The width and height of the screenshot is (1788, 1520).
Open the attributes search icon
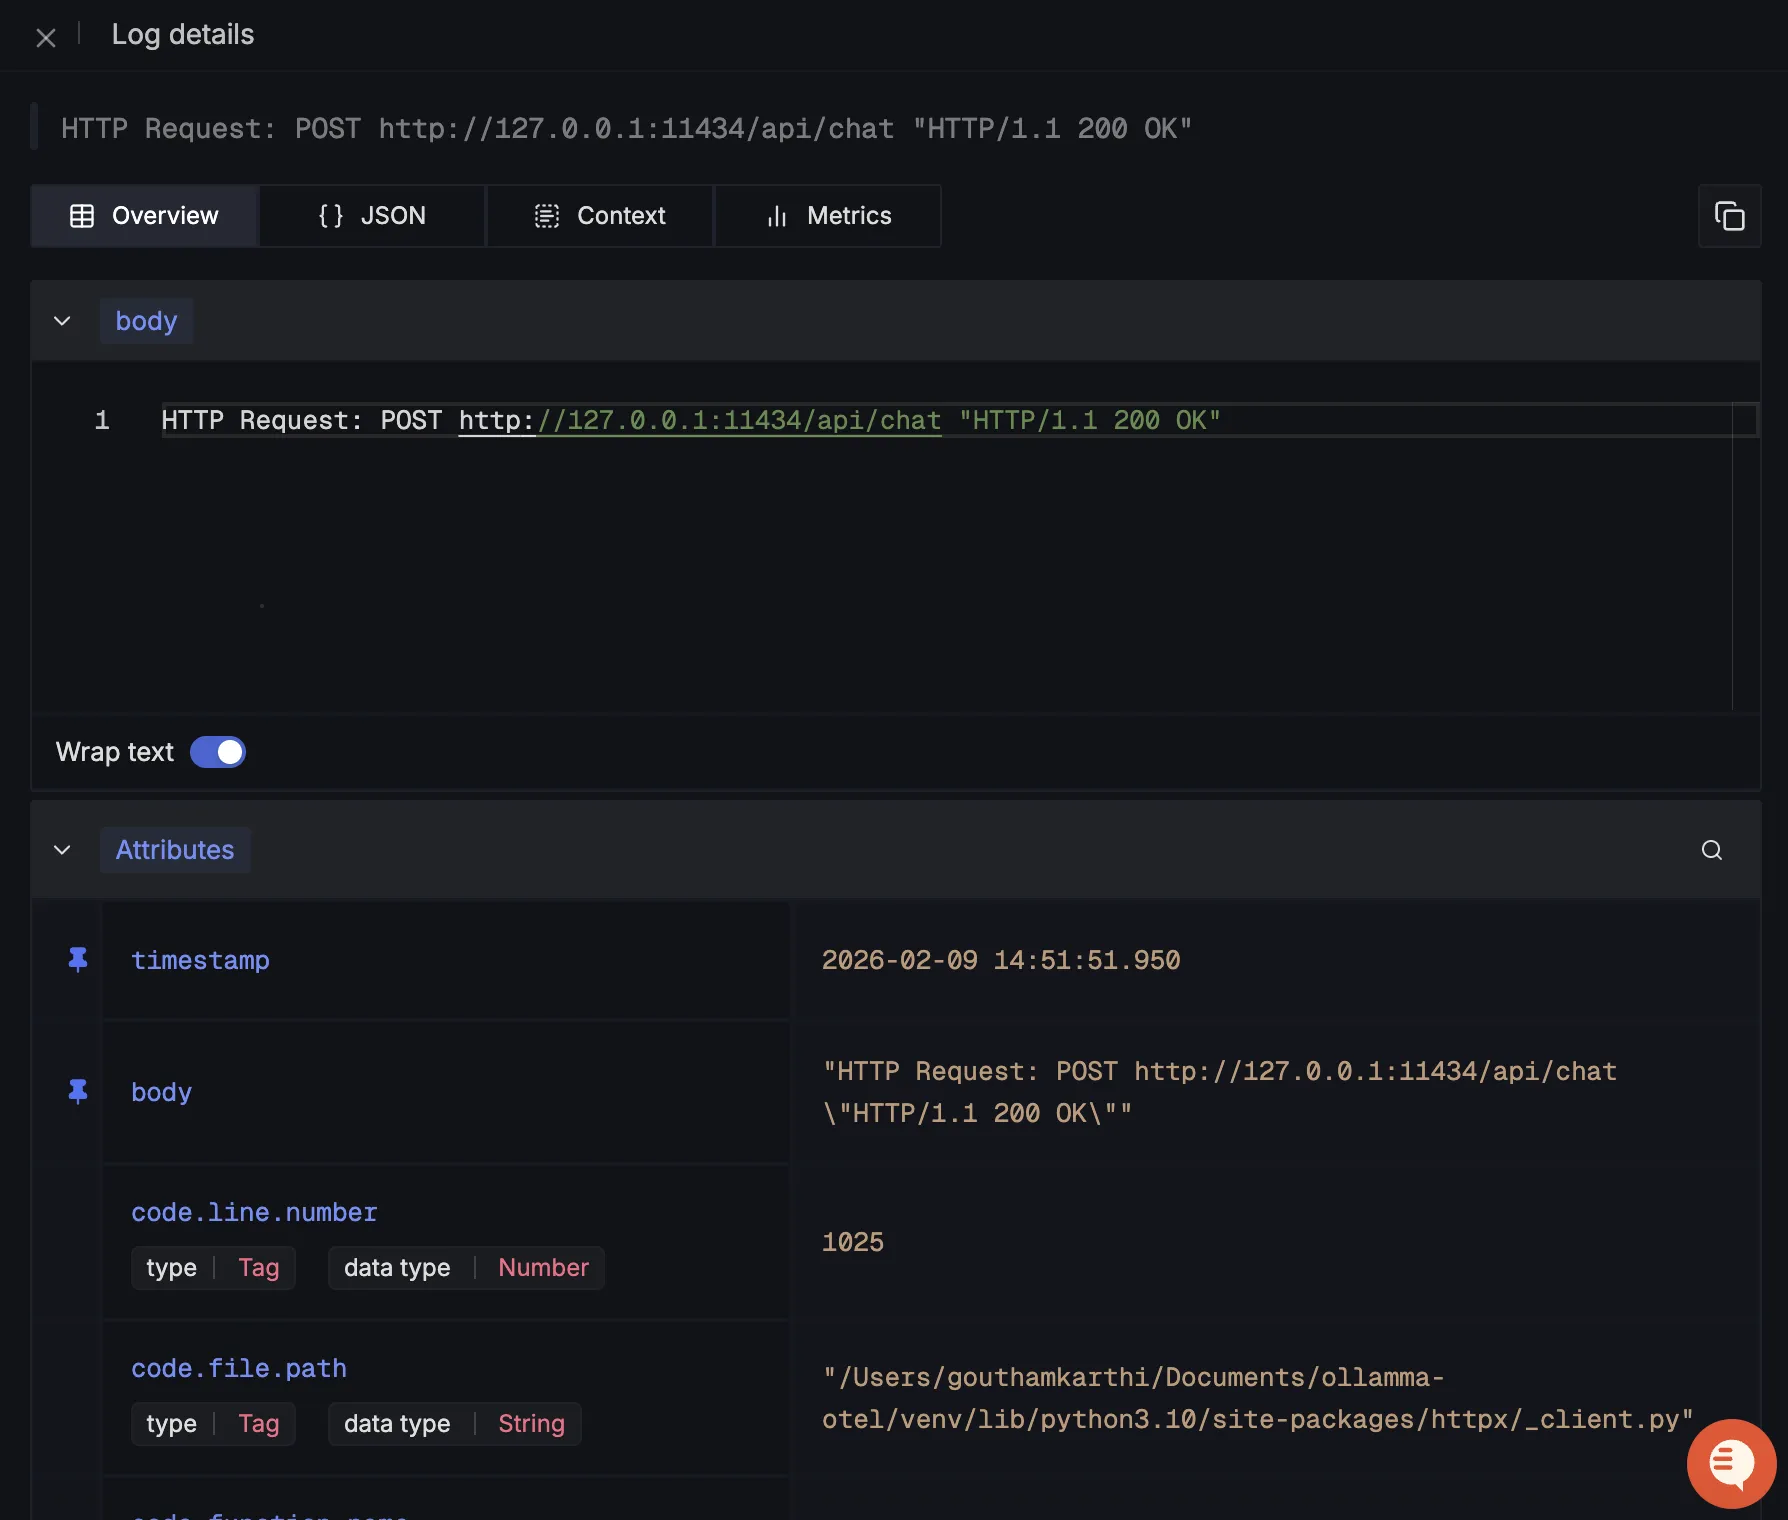(1711, 850)
